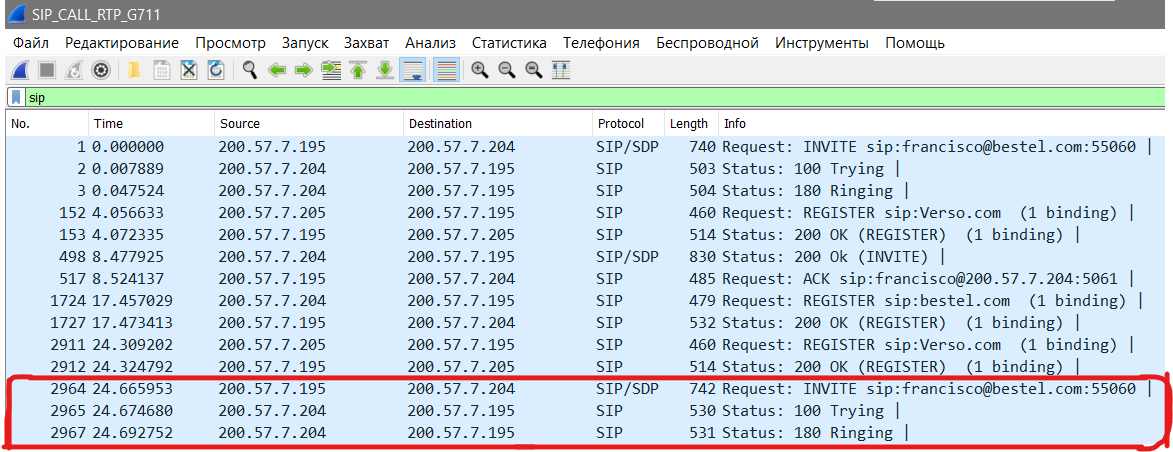Open the Просмотр menu
1173x452 pixels.
coord(230,43)
